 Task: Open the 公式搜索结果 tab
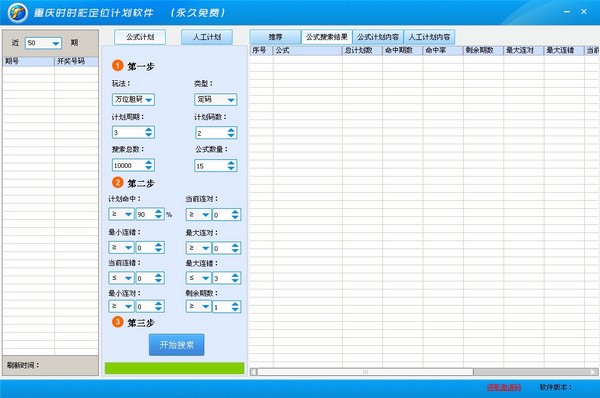[326, 37]
